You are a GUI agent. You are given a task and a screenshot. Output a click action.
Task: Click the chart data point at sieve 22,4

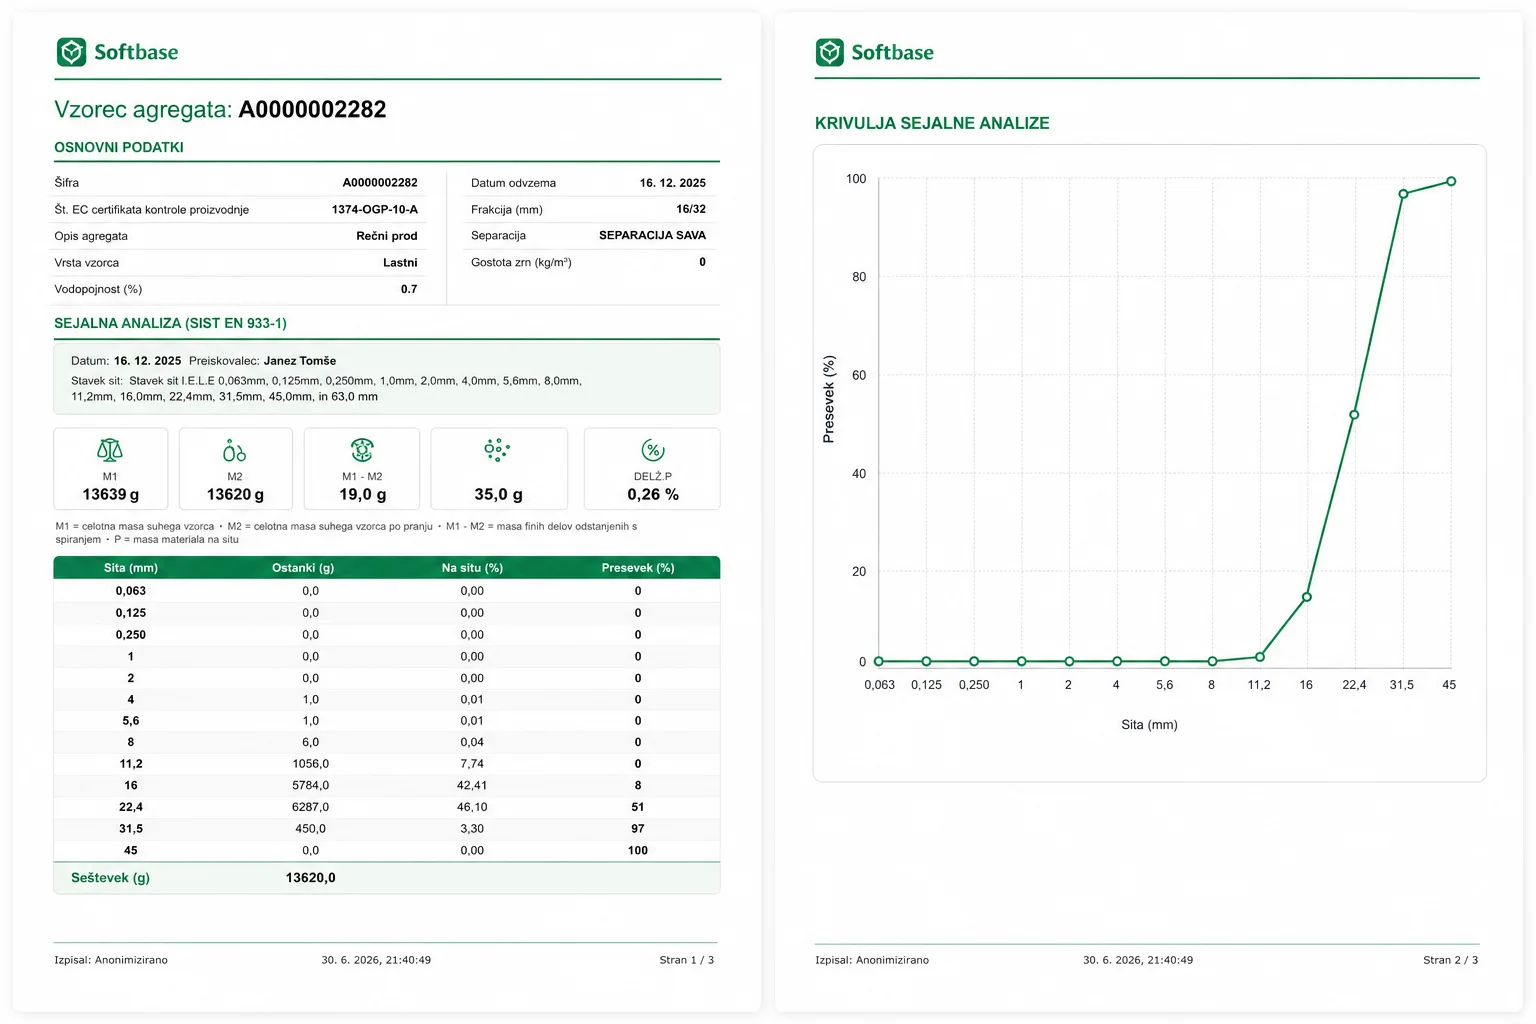pyautogui.click(x=1354, y=415)
